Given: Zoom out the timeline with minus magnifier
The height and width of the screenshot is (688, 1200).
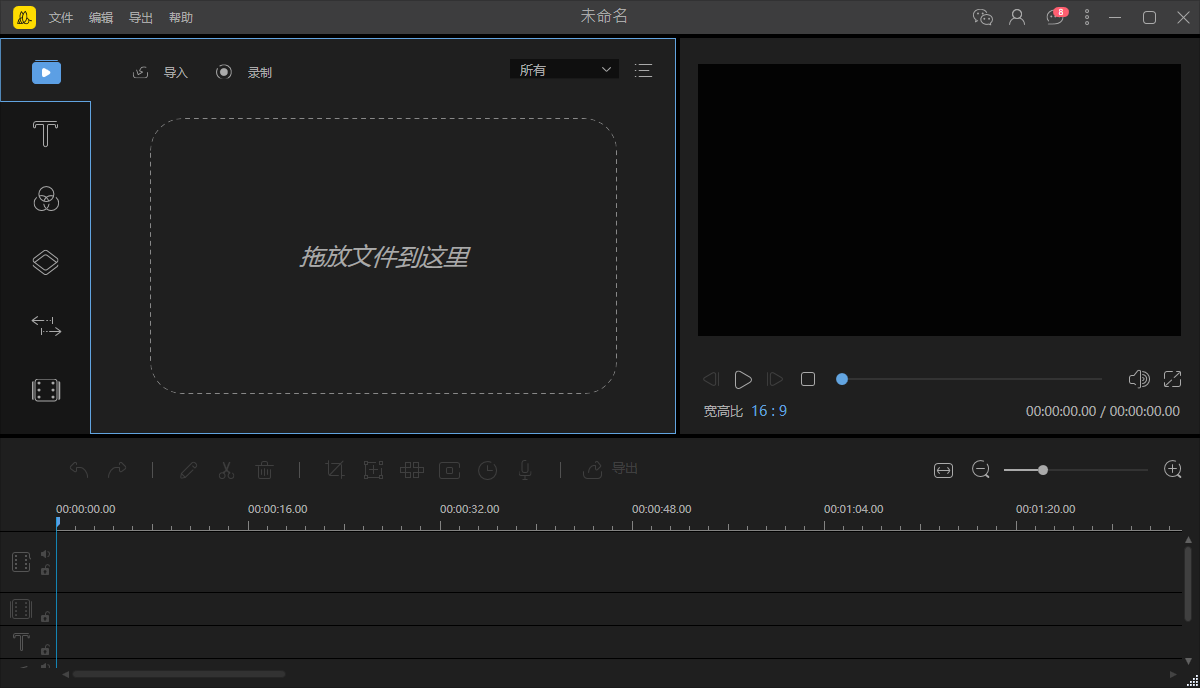Looking at the screenshot, I should (981, 469).
